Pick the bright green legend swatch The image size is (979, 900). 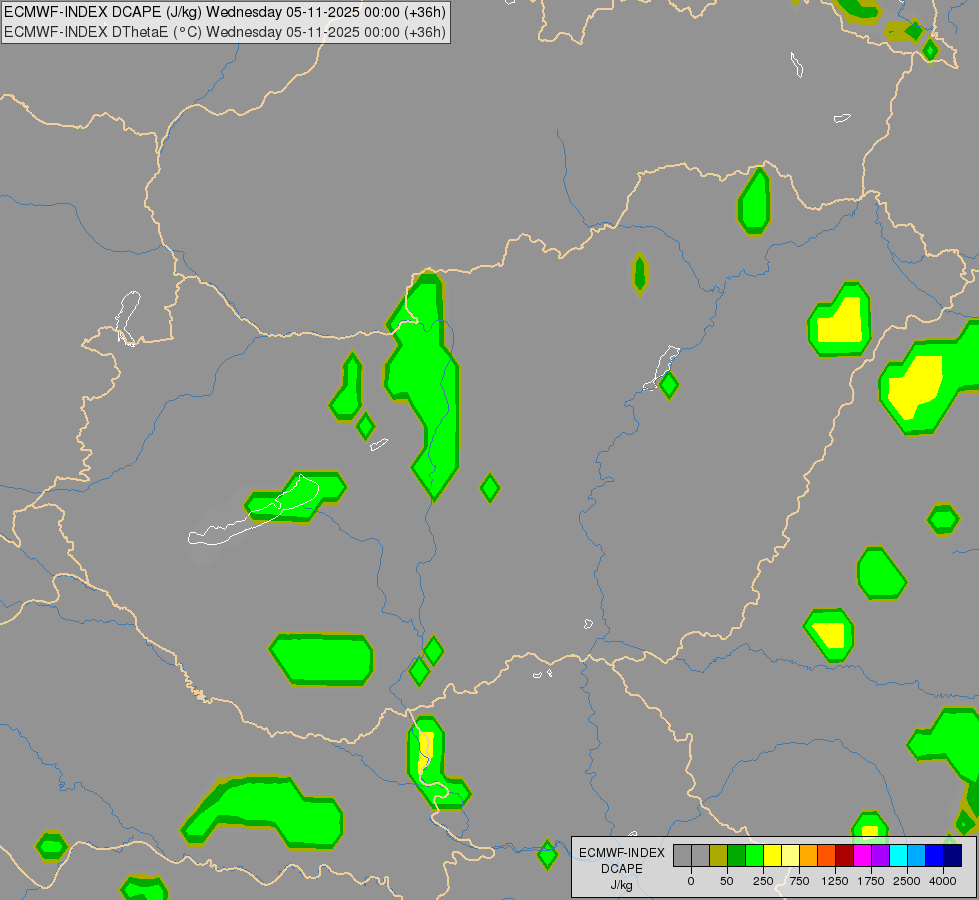point(755,855)
